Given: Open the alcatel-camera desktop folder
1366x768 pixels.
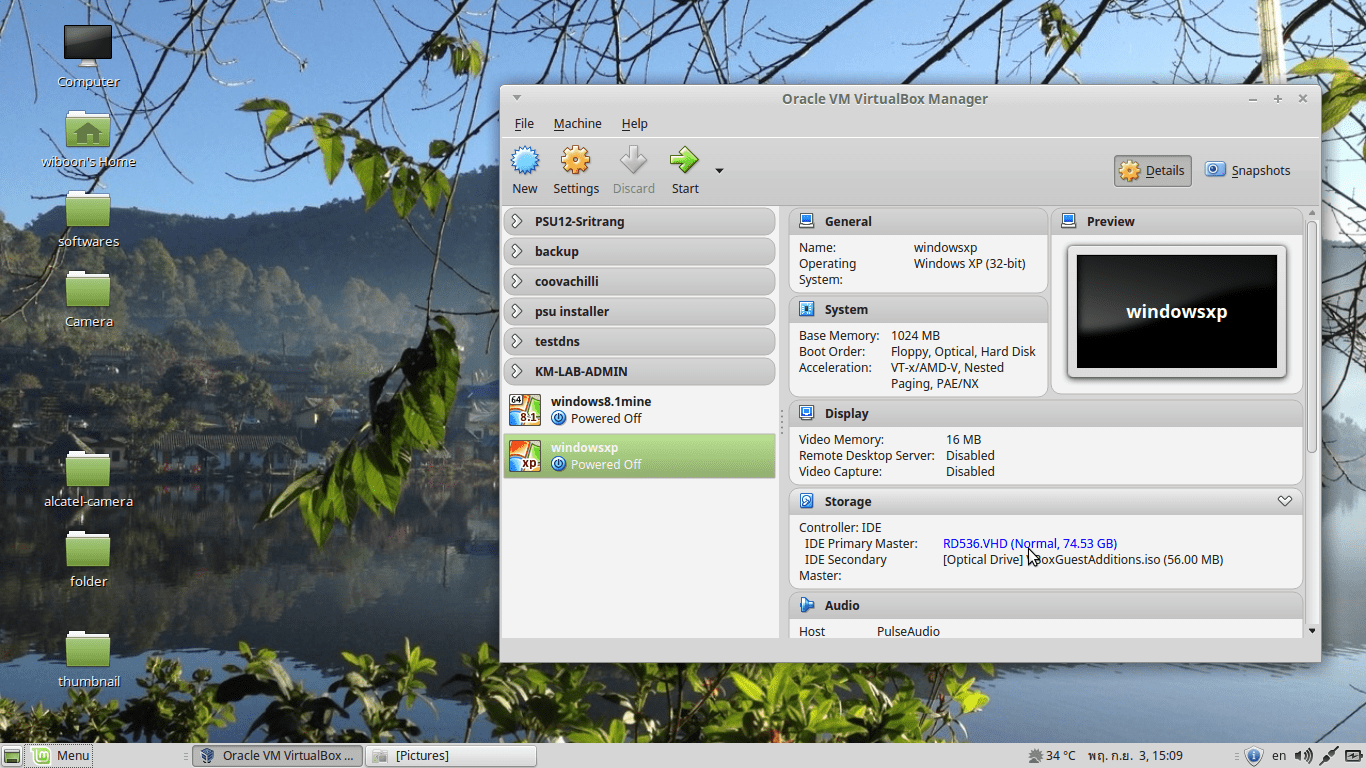Looking at the screenshot, I should 88,469.
